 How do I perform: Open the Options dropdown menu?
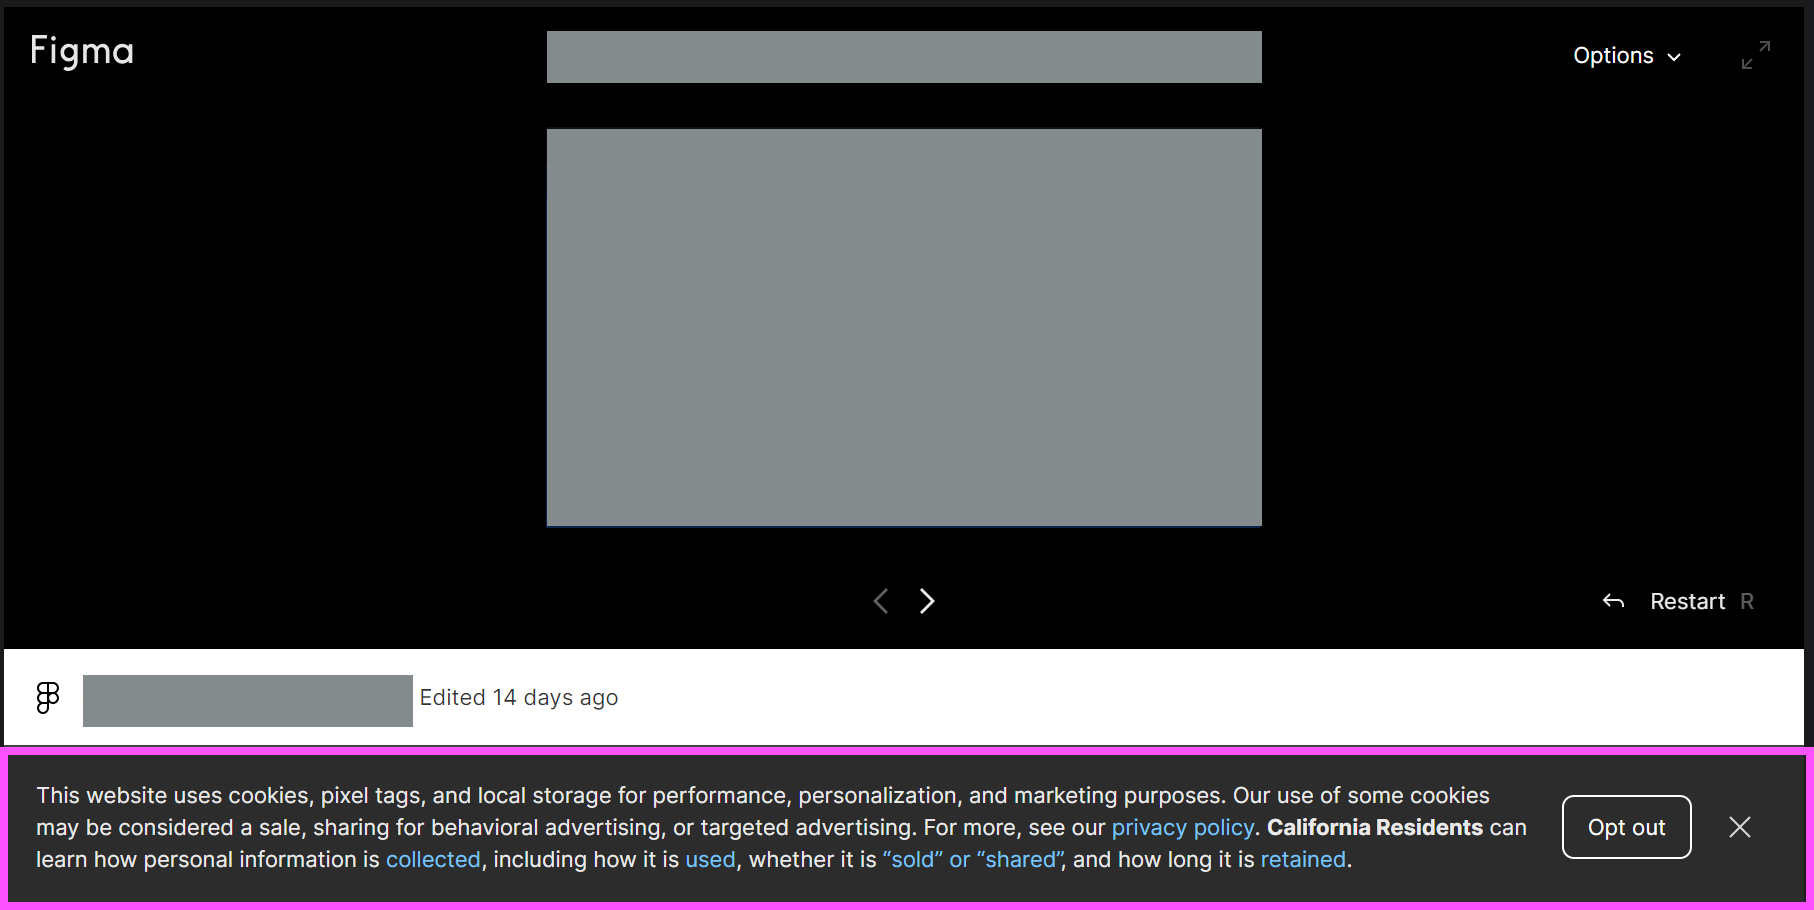point(1627,56)
